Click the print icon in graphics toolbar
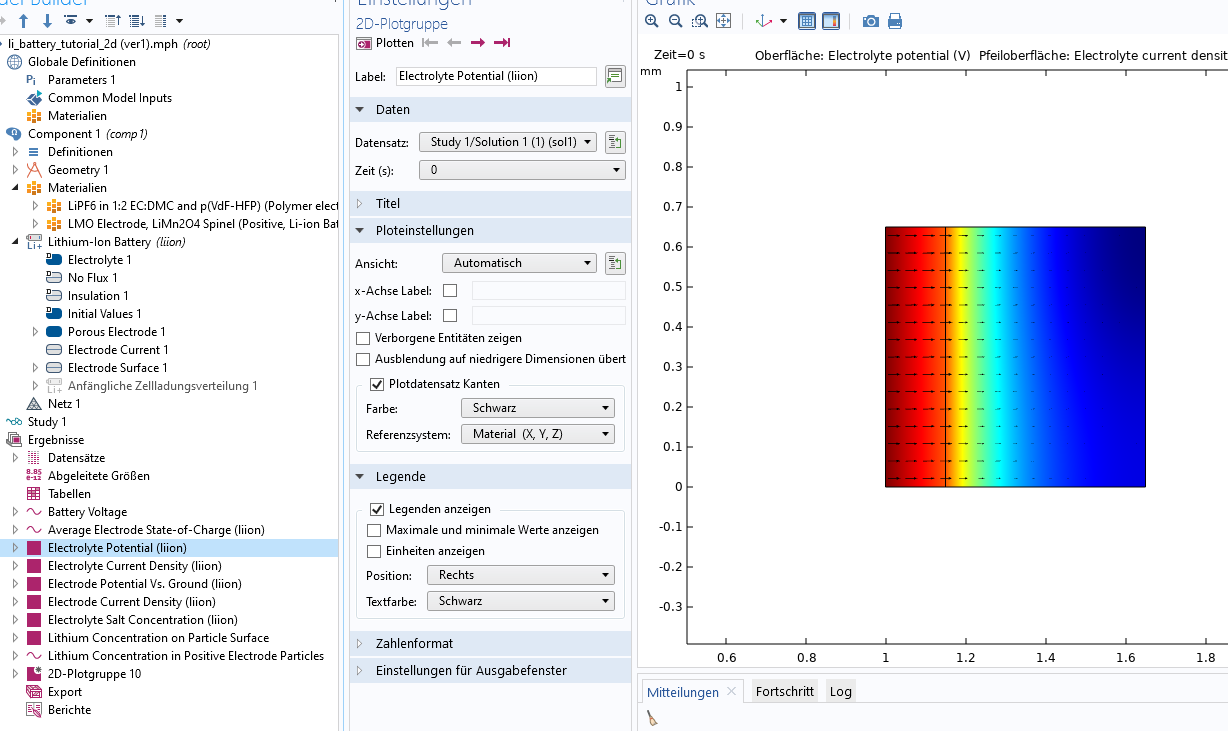This screenshot has width=1228, height=731. click(895, 21)
